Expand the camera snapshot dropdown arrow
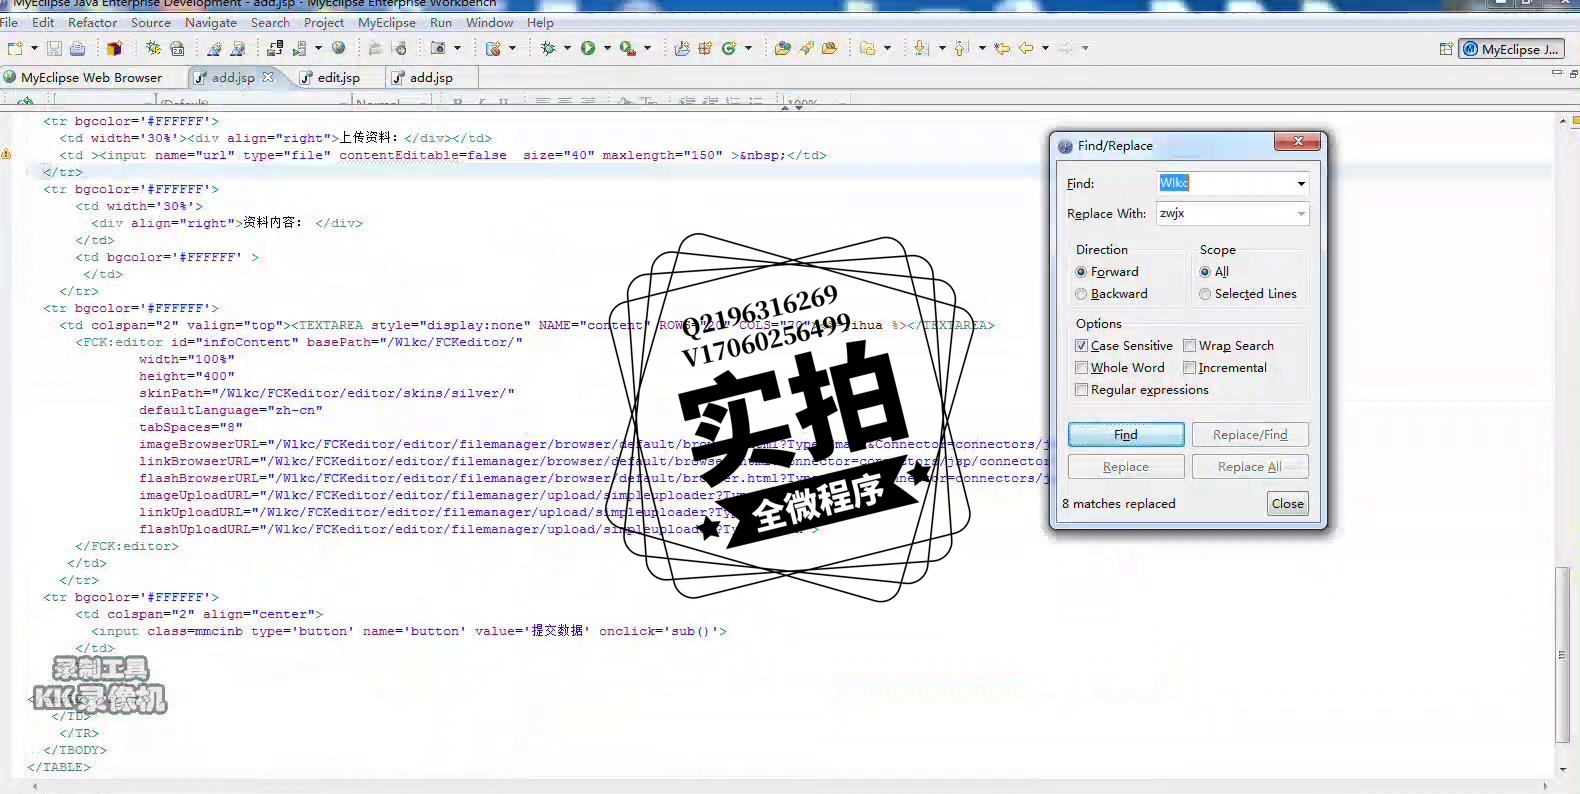 click(x=458, y=48)
